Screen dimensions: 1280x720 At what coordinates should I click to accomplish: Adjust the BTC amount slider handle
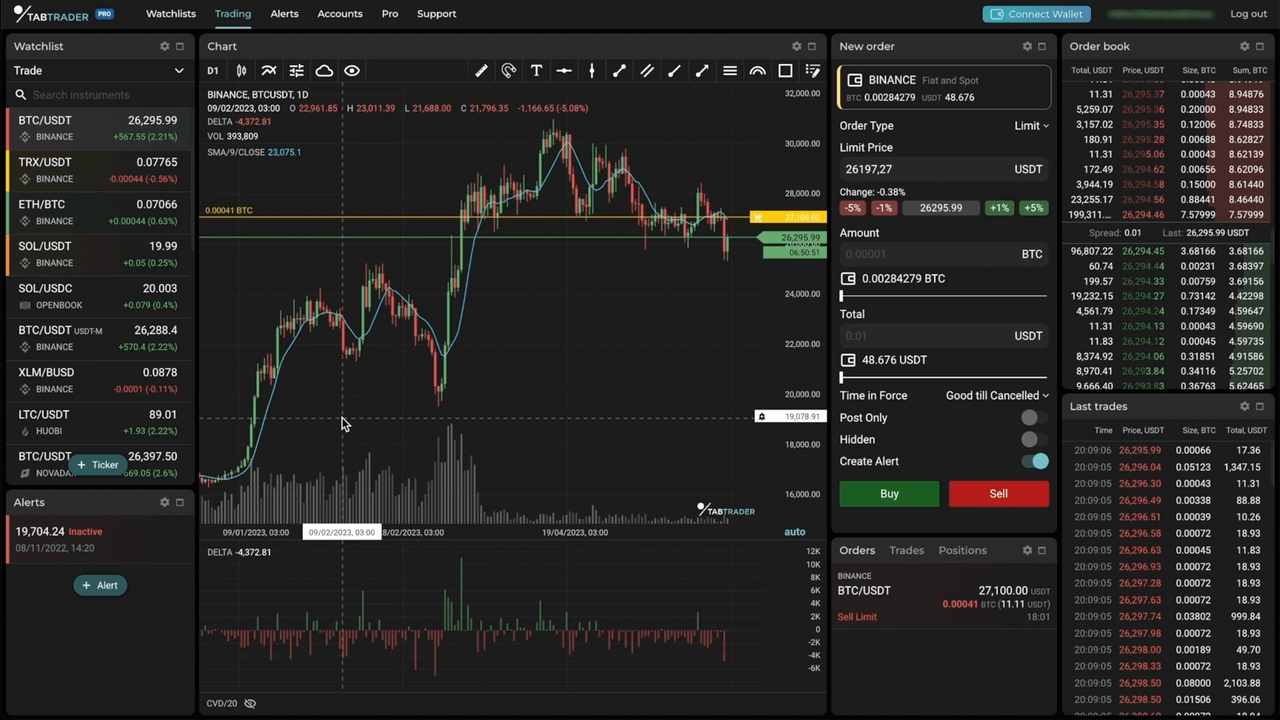pyautogui.click(x=842, y=297)
